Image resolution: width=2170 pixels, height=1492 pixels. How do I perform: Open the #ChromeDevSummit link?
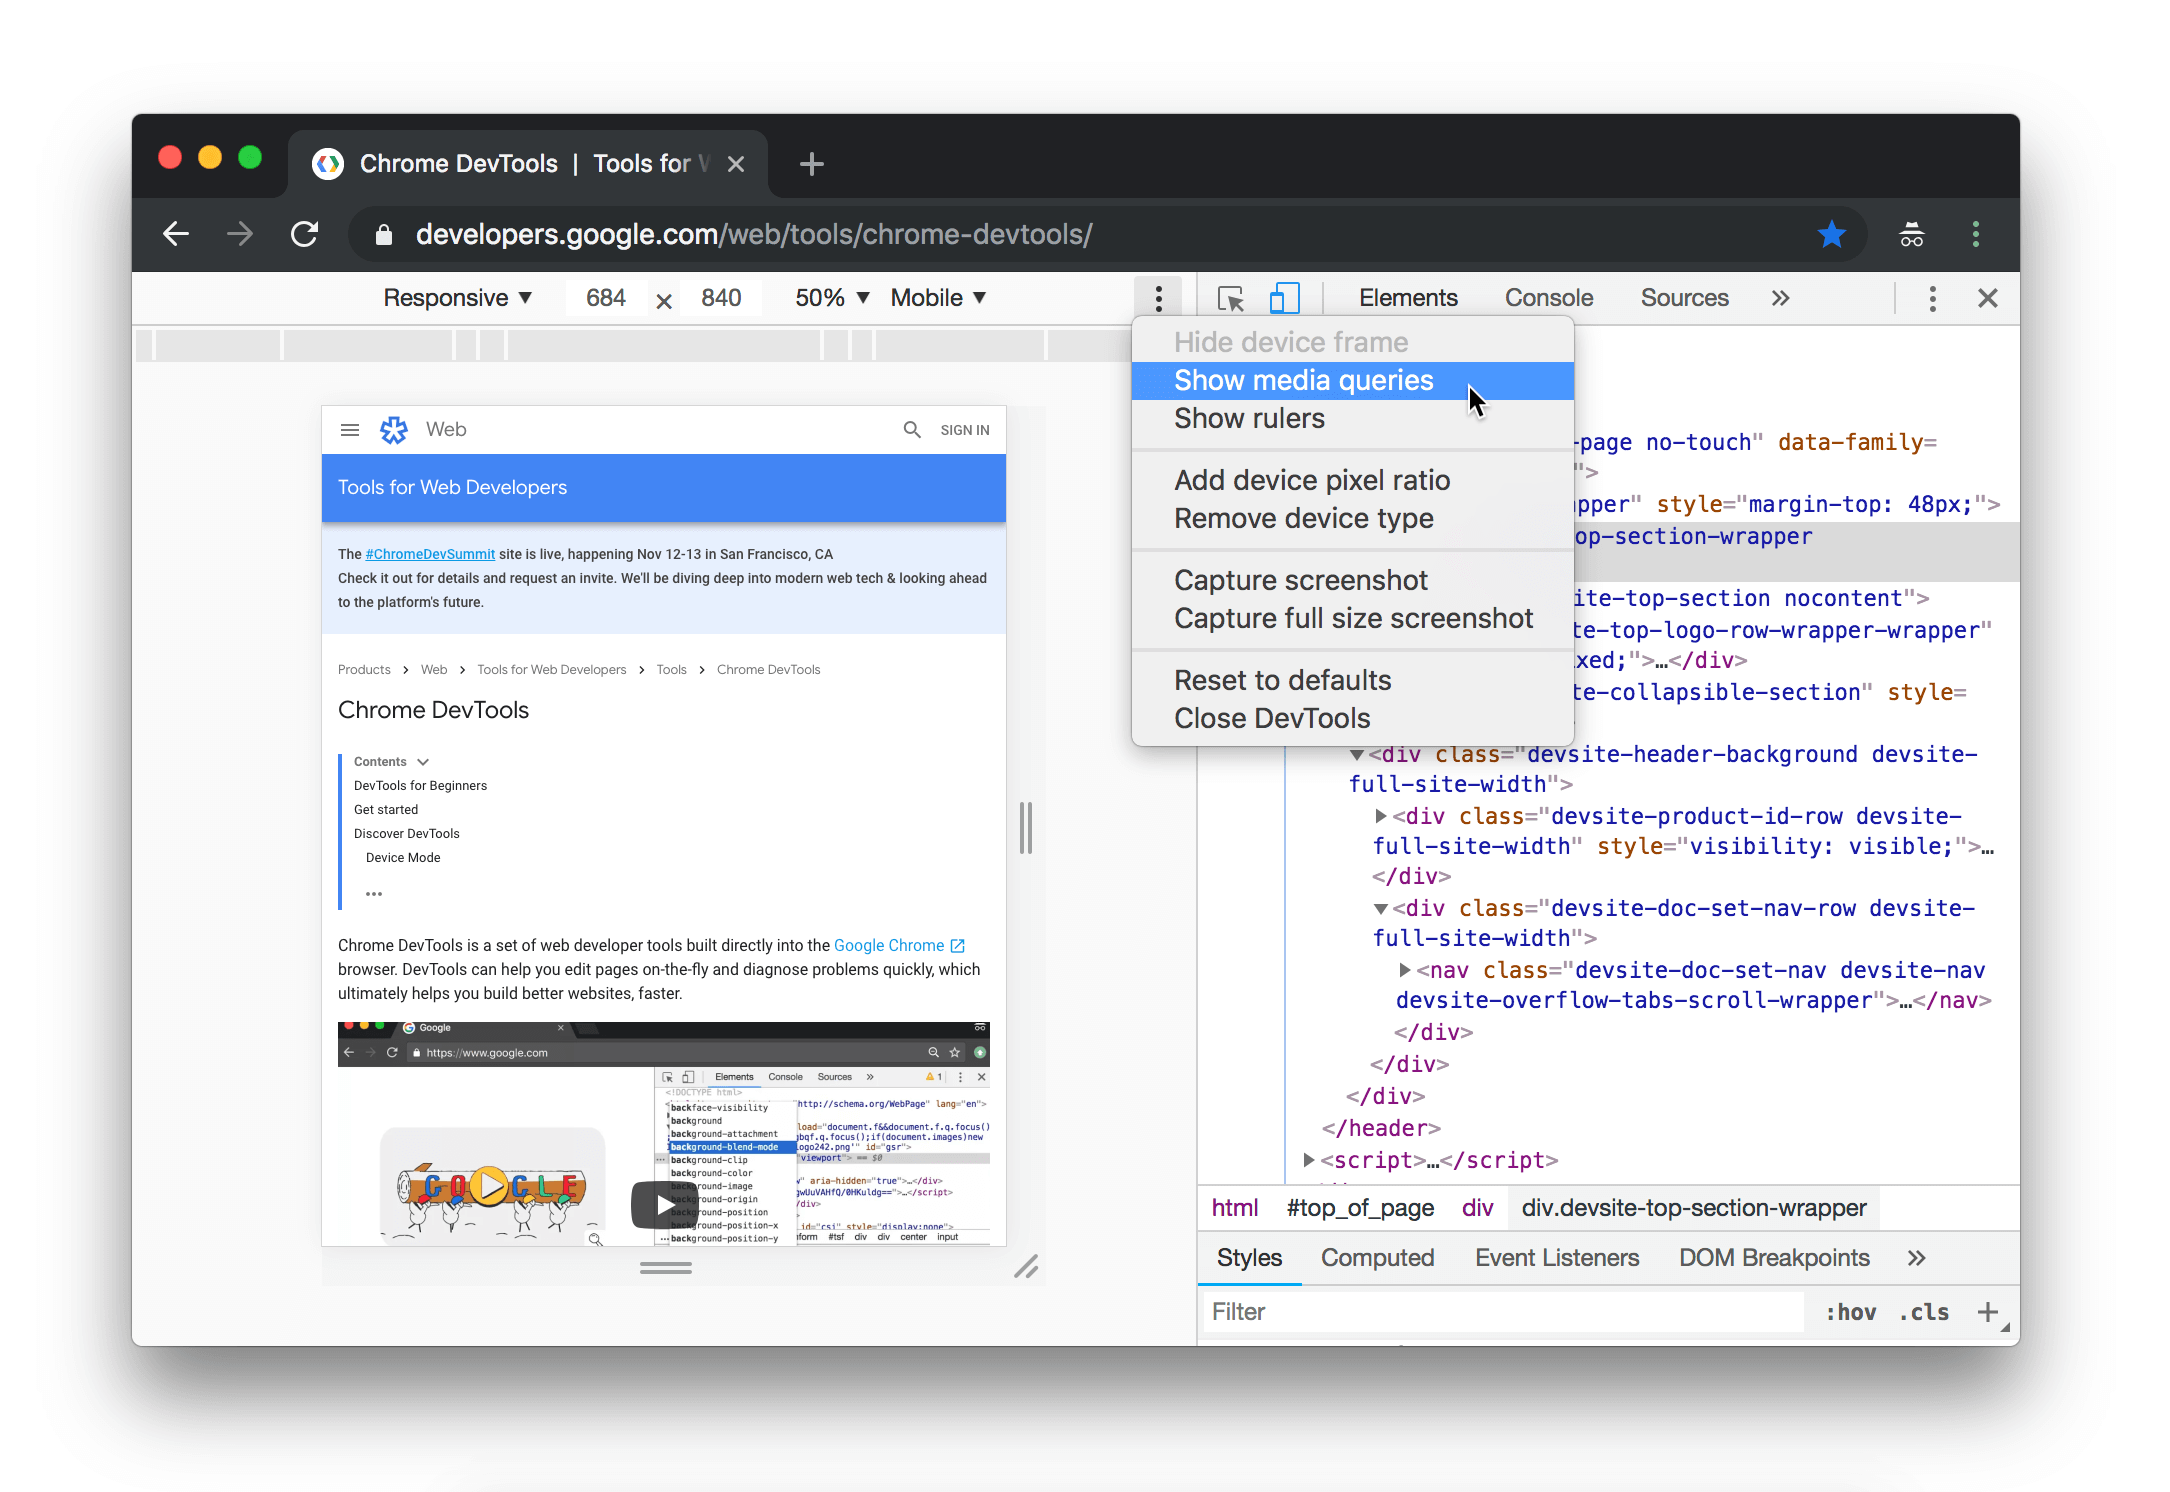(x=430, y=554)
